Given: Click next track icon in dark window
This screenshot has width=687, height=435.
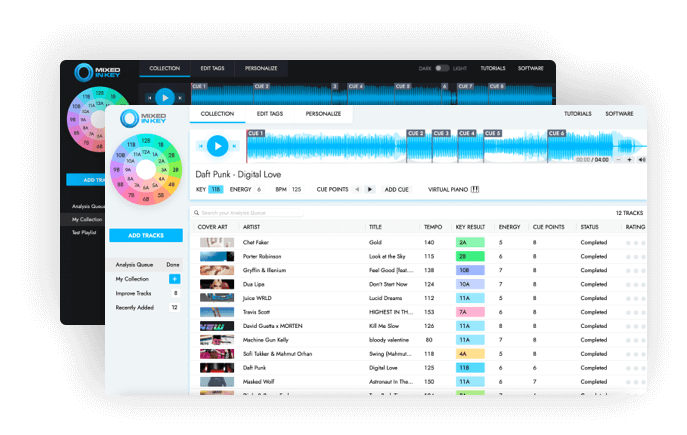Looking at the screenshot, I should [x=180, y=98].
